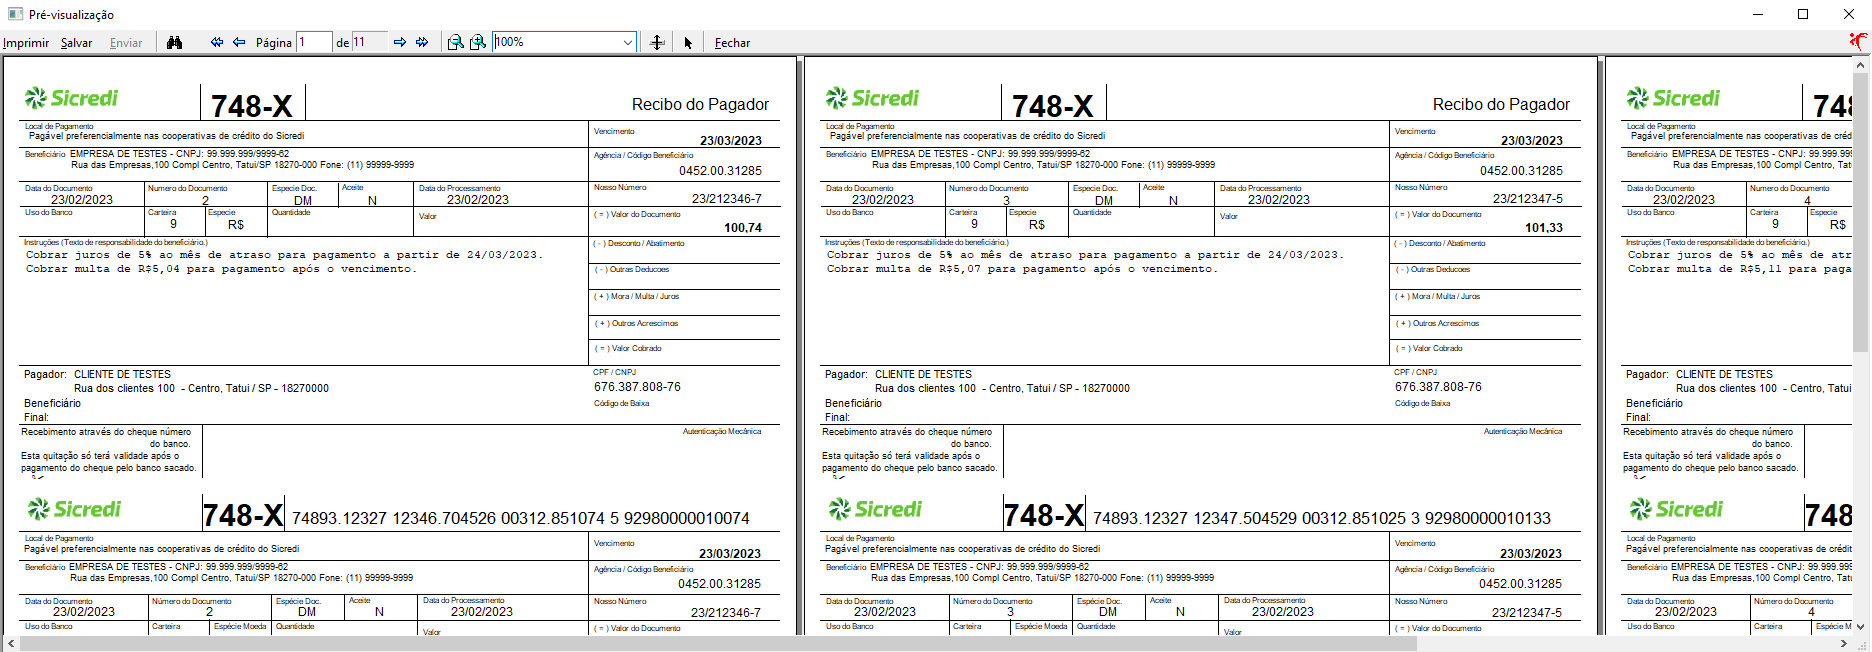Go to the previous page
1872x652 pixels.
point(239,42)
